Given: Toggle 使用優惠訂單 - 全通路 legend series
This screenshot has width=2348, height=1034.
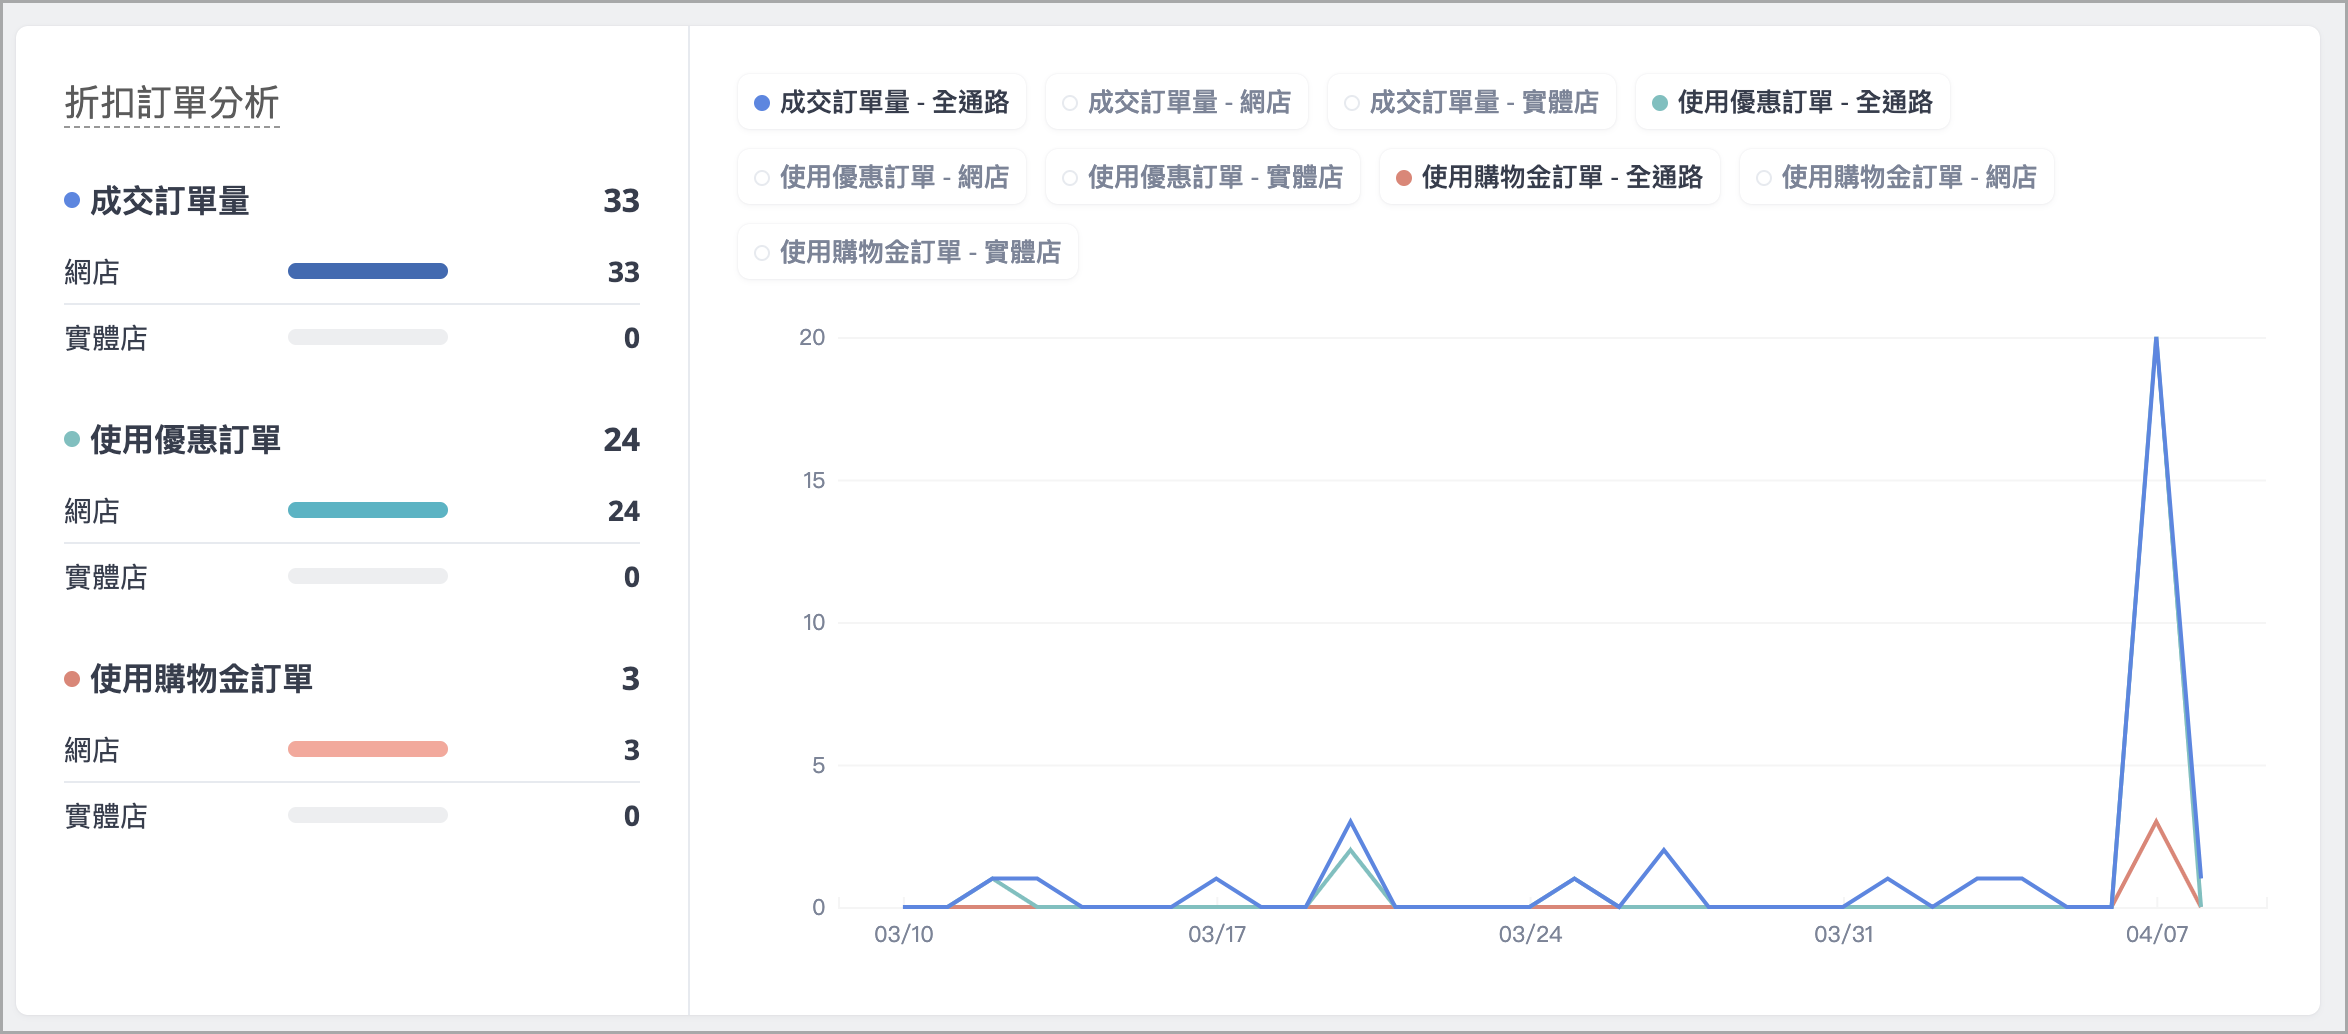Looking at the screenshot, I should pyautogui.click(x=1793, y=102).
